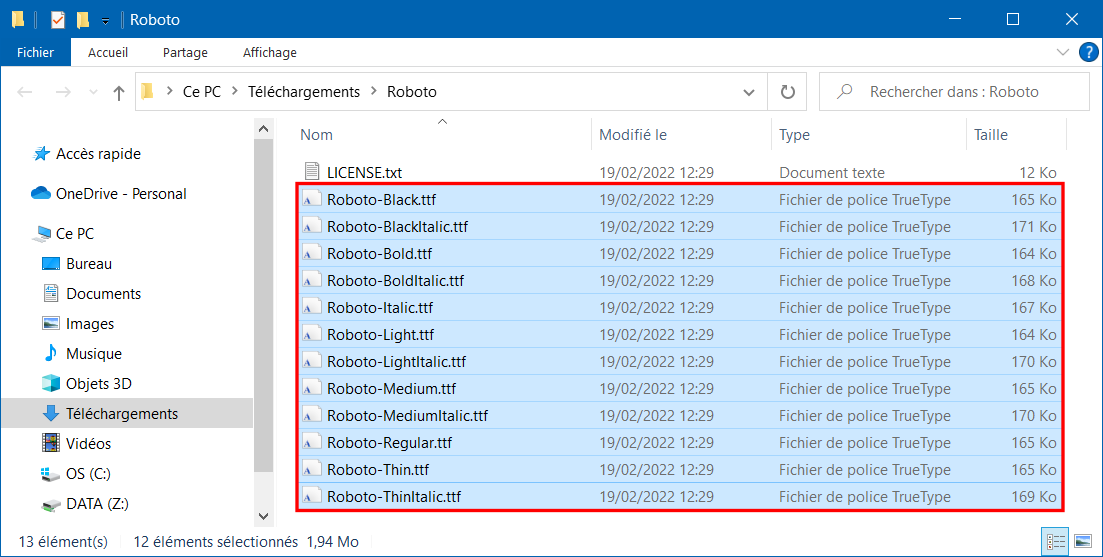Click the back navigation arrow

[25, 92]
